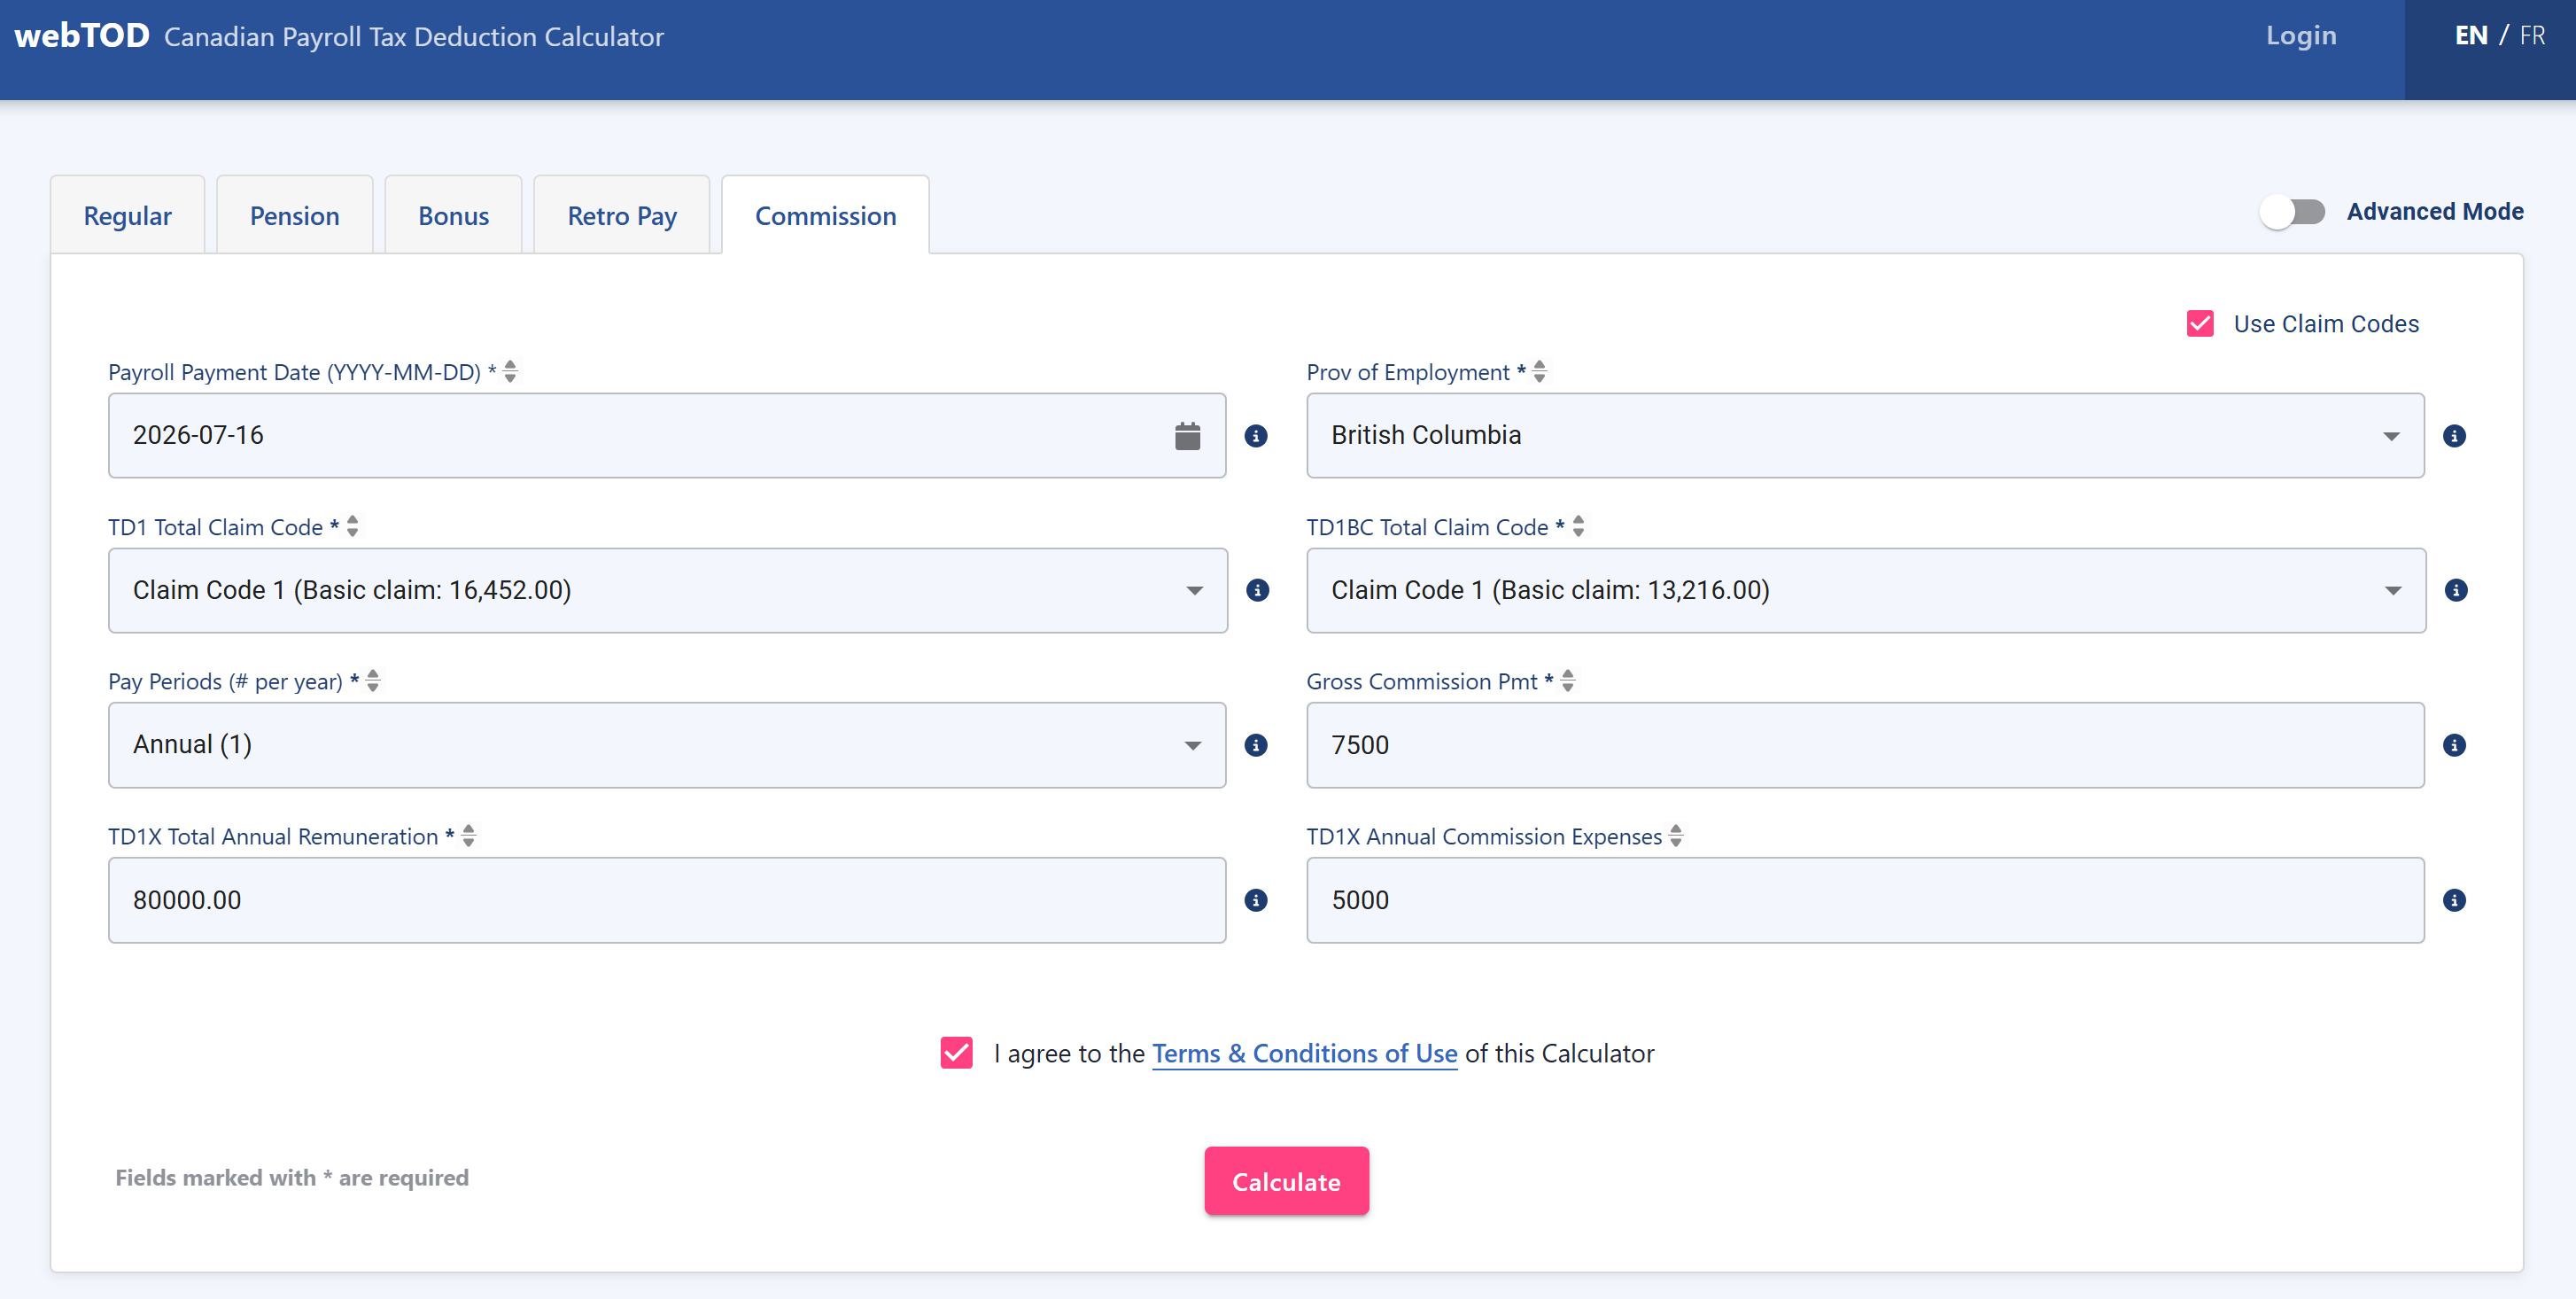The height and width of the screenshot is (1299, 2576).
Task: Click the TD1X Total Annual Remuneration input
Action: [x=667, y=900]
